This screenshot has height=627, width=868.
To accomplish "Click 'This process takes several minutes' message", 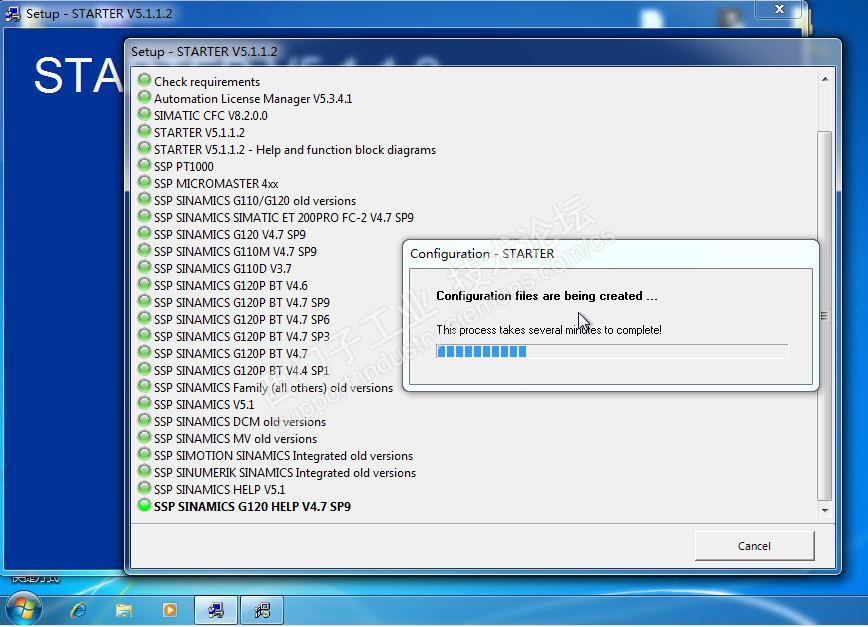I will click(x=549, y=330).
